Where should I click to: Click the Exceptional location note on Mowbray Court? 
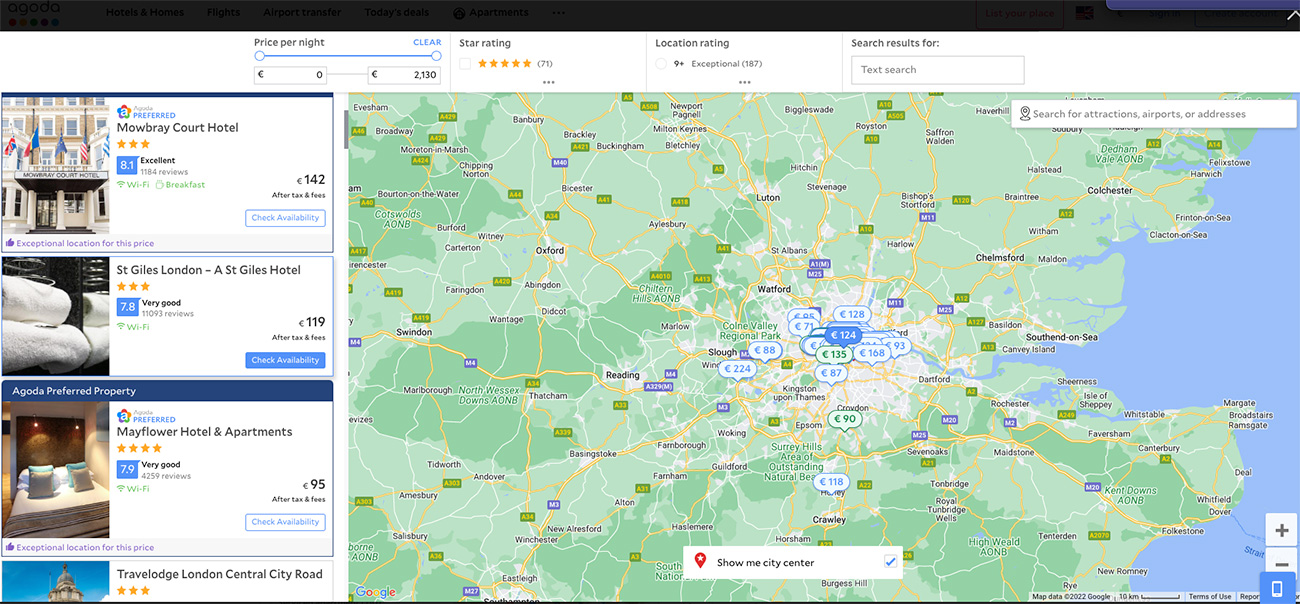(x=80, y=243)
